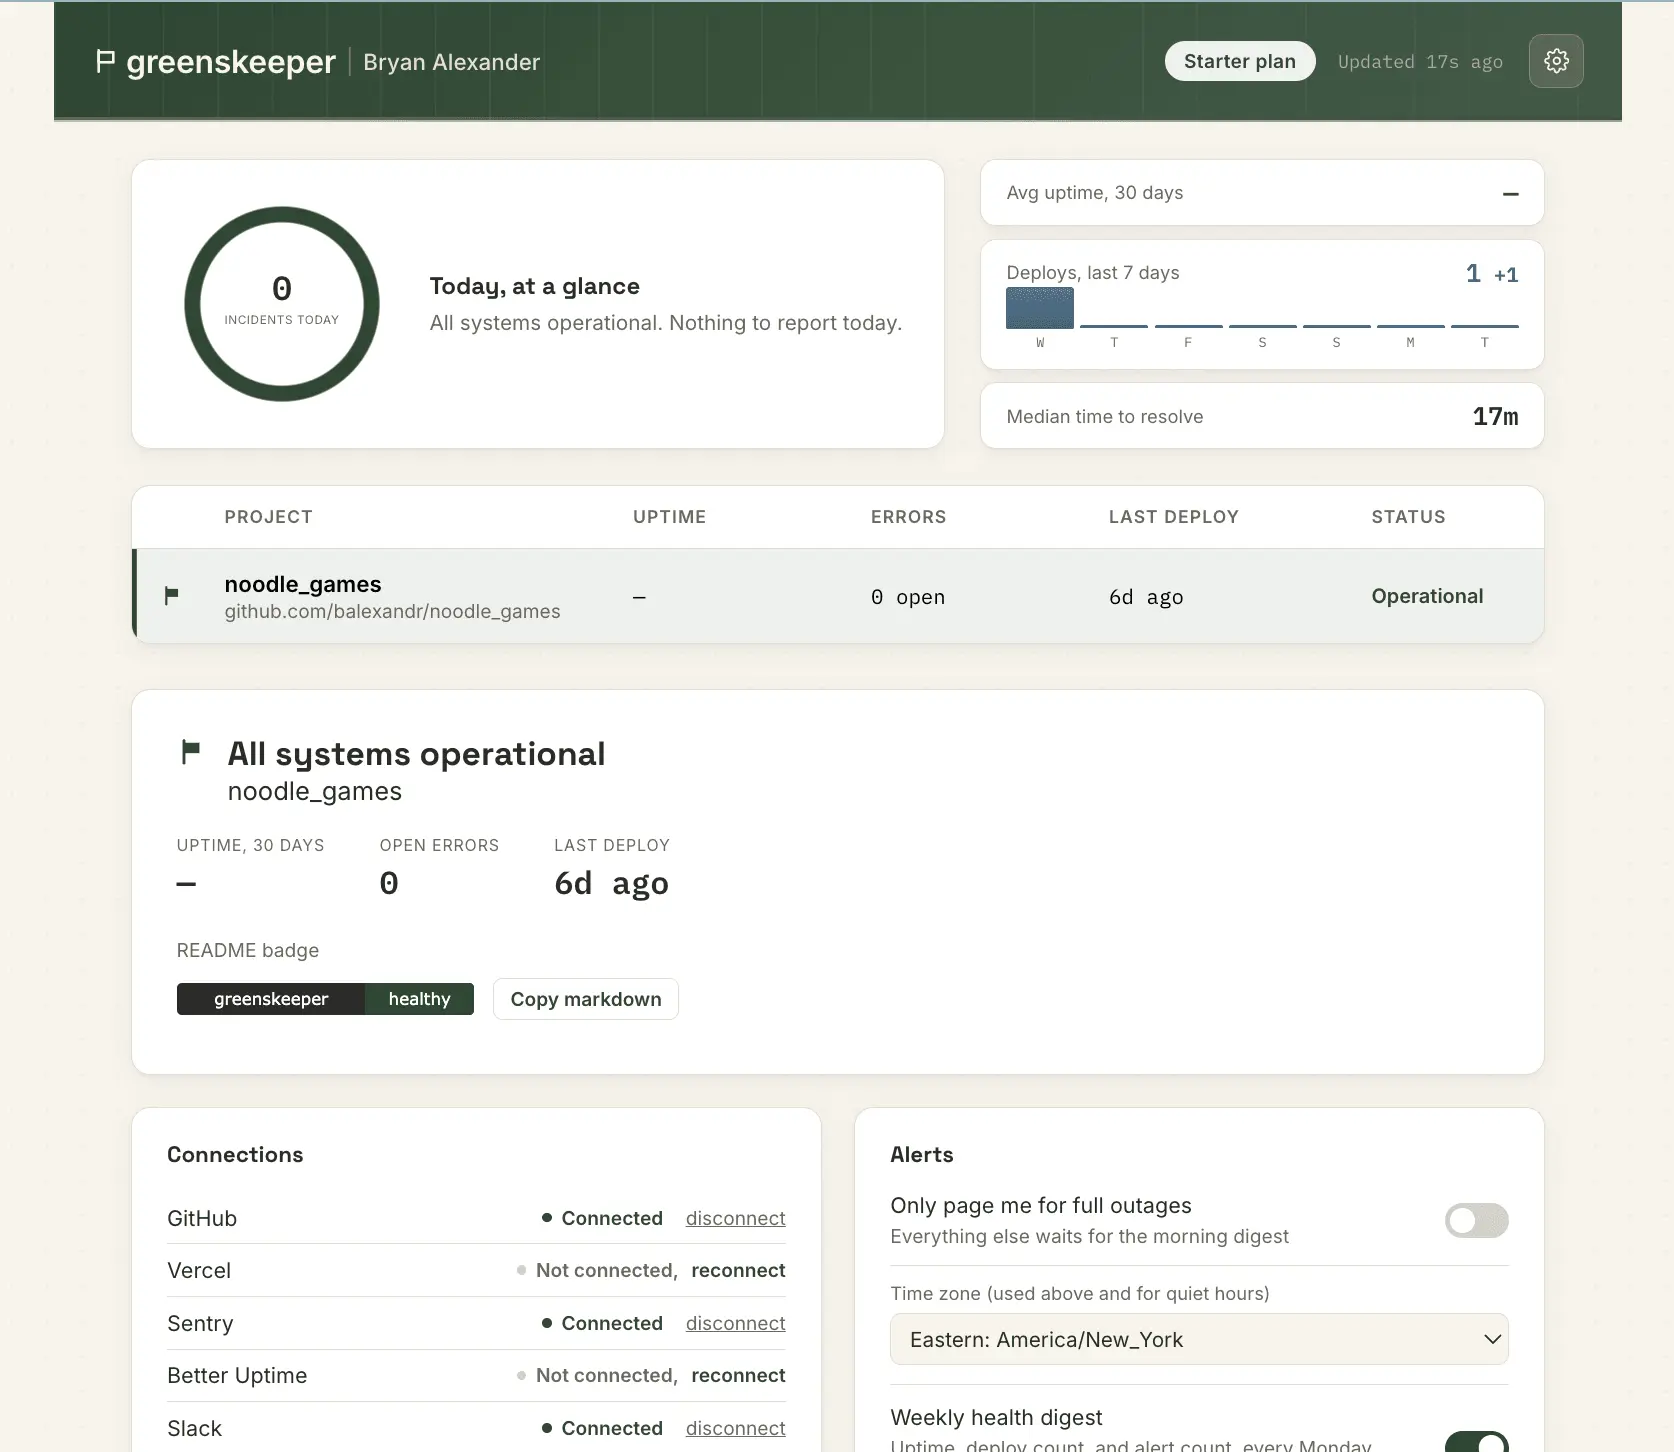Click the incidents today ring indicator
The height and width of the screenshot is (1452, 1674).
point(282,304)
